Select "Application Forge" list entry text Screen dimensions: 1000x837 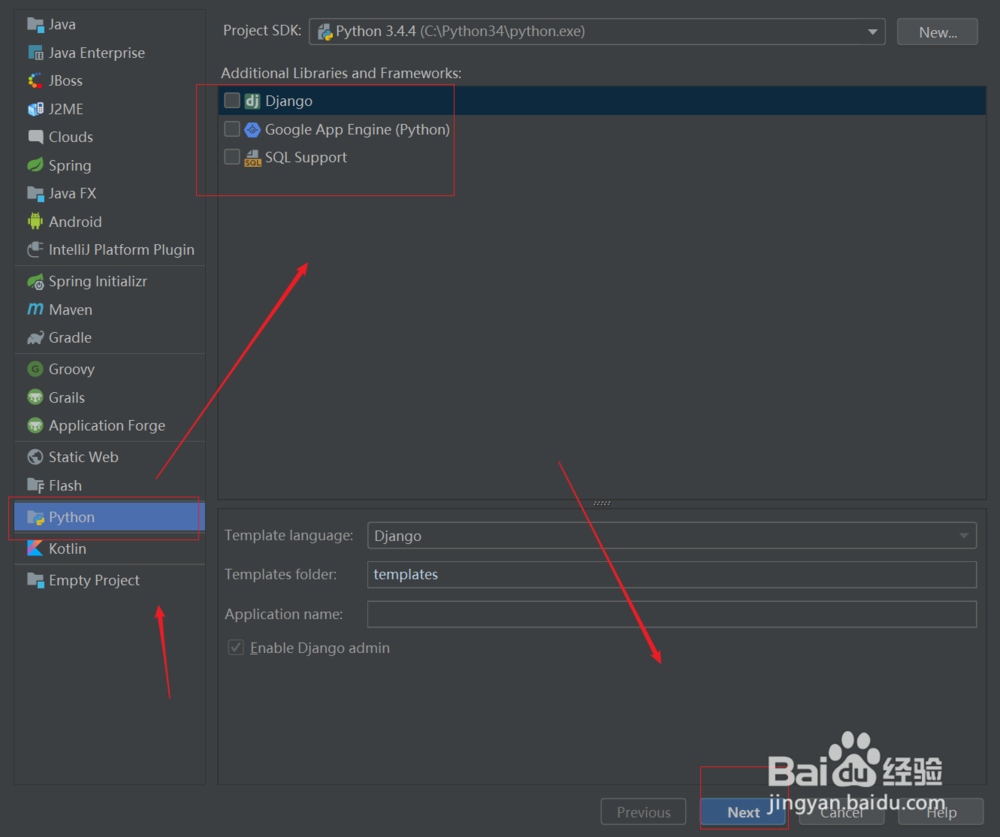107,426
